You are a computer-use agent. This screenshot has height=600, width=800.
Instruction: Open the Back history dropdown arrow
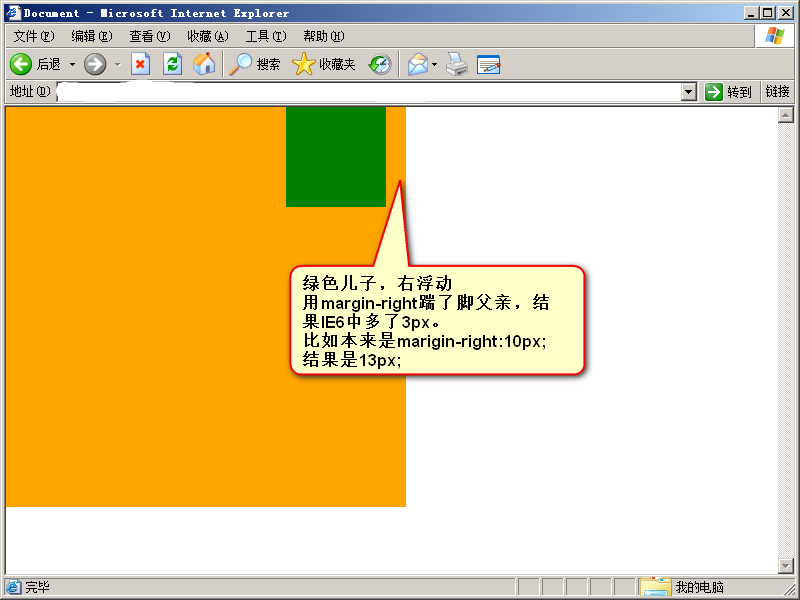pos(72,64)
